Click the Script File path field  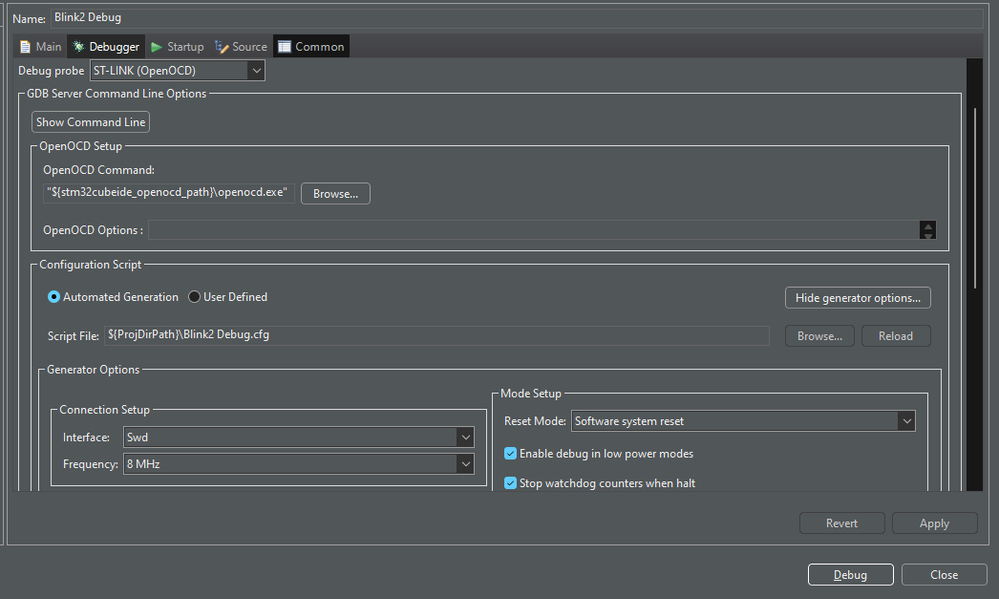coord(436,335)
